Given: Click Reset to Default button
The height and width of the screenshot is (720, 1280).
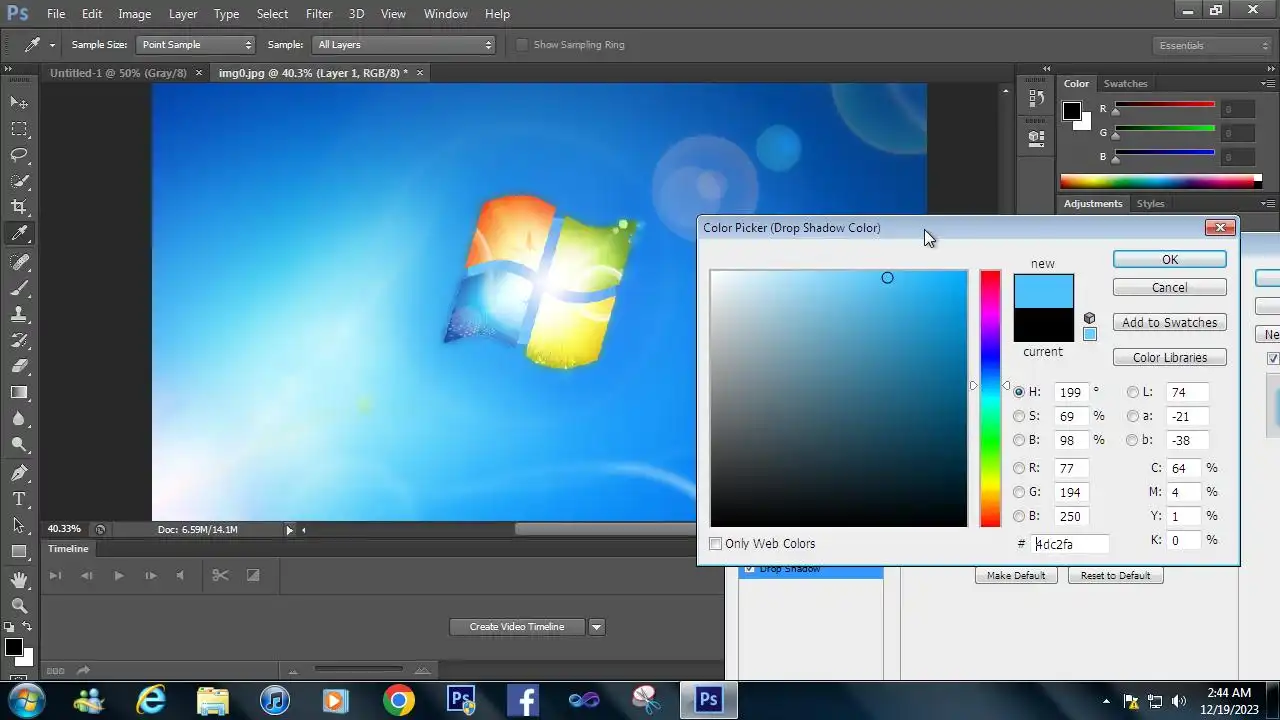Looking at the screenshot, I should coord(1115,576).
